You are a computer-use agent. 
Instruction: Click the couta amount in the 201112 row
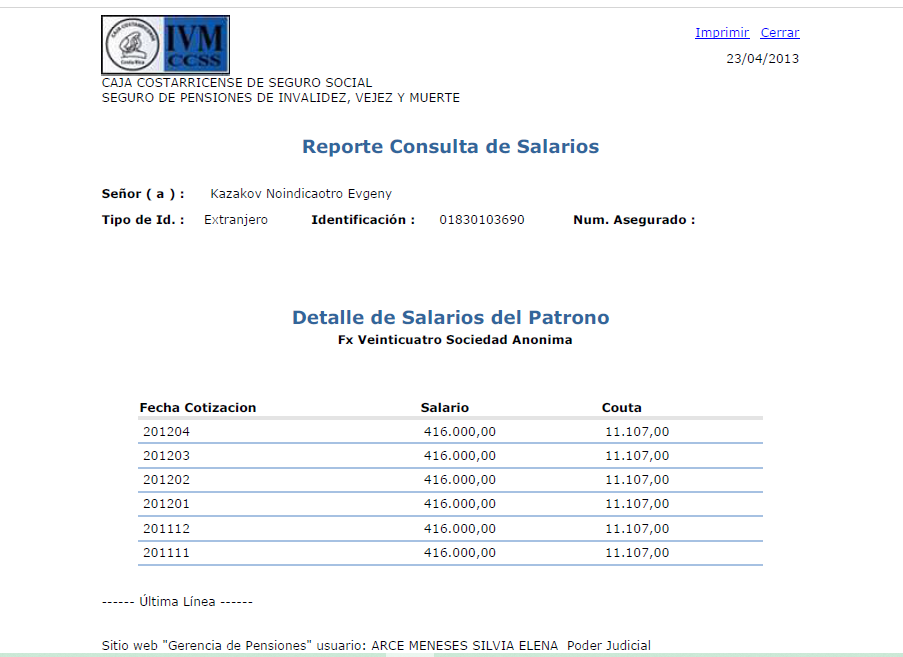point(637,528)
